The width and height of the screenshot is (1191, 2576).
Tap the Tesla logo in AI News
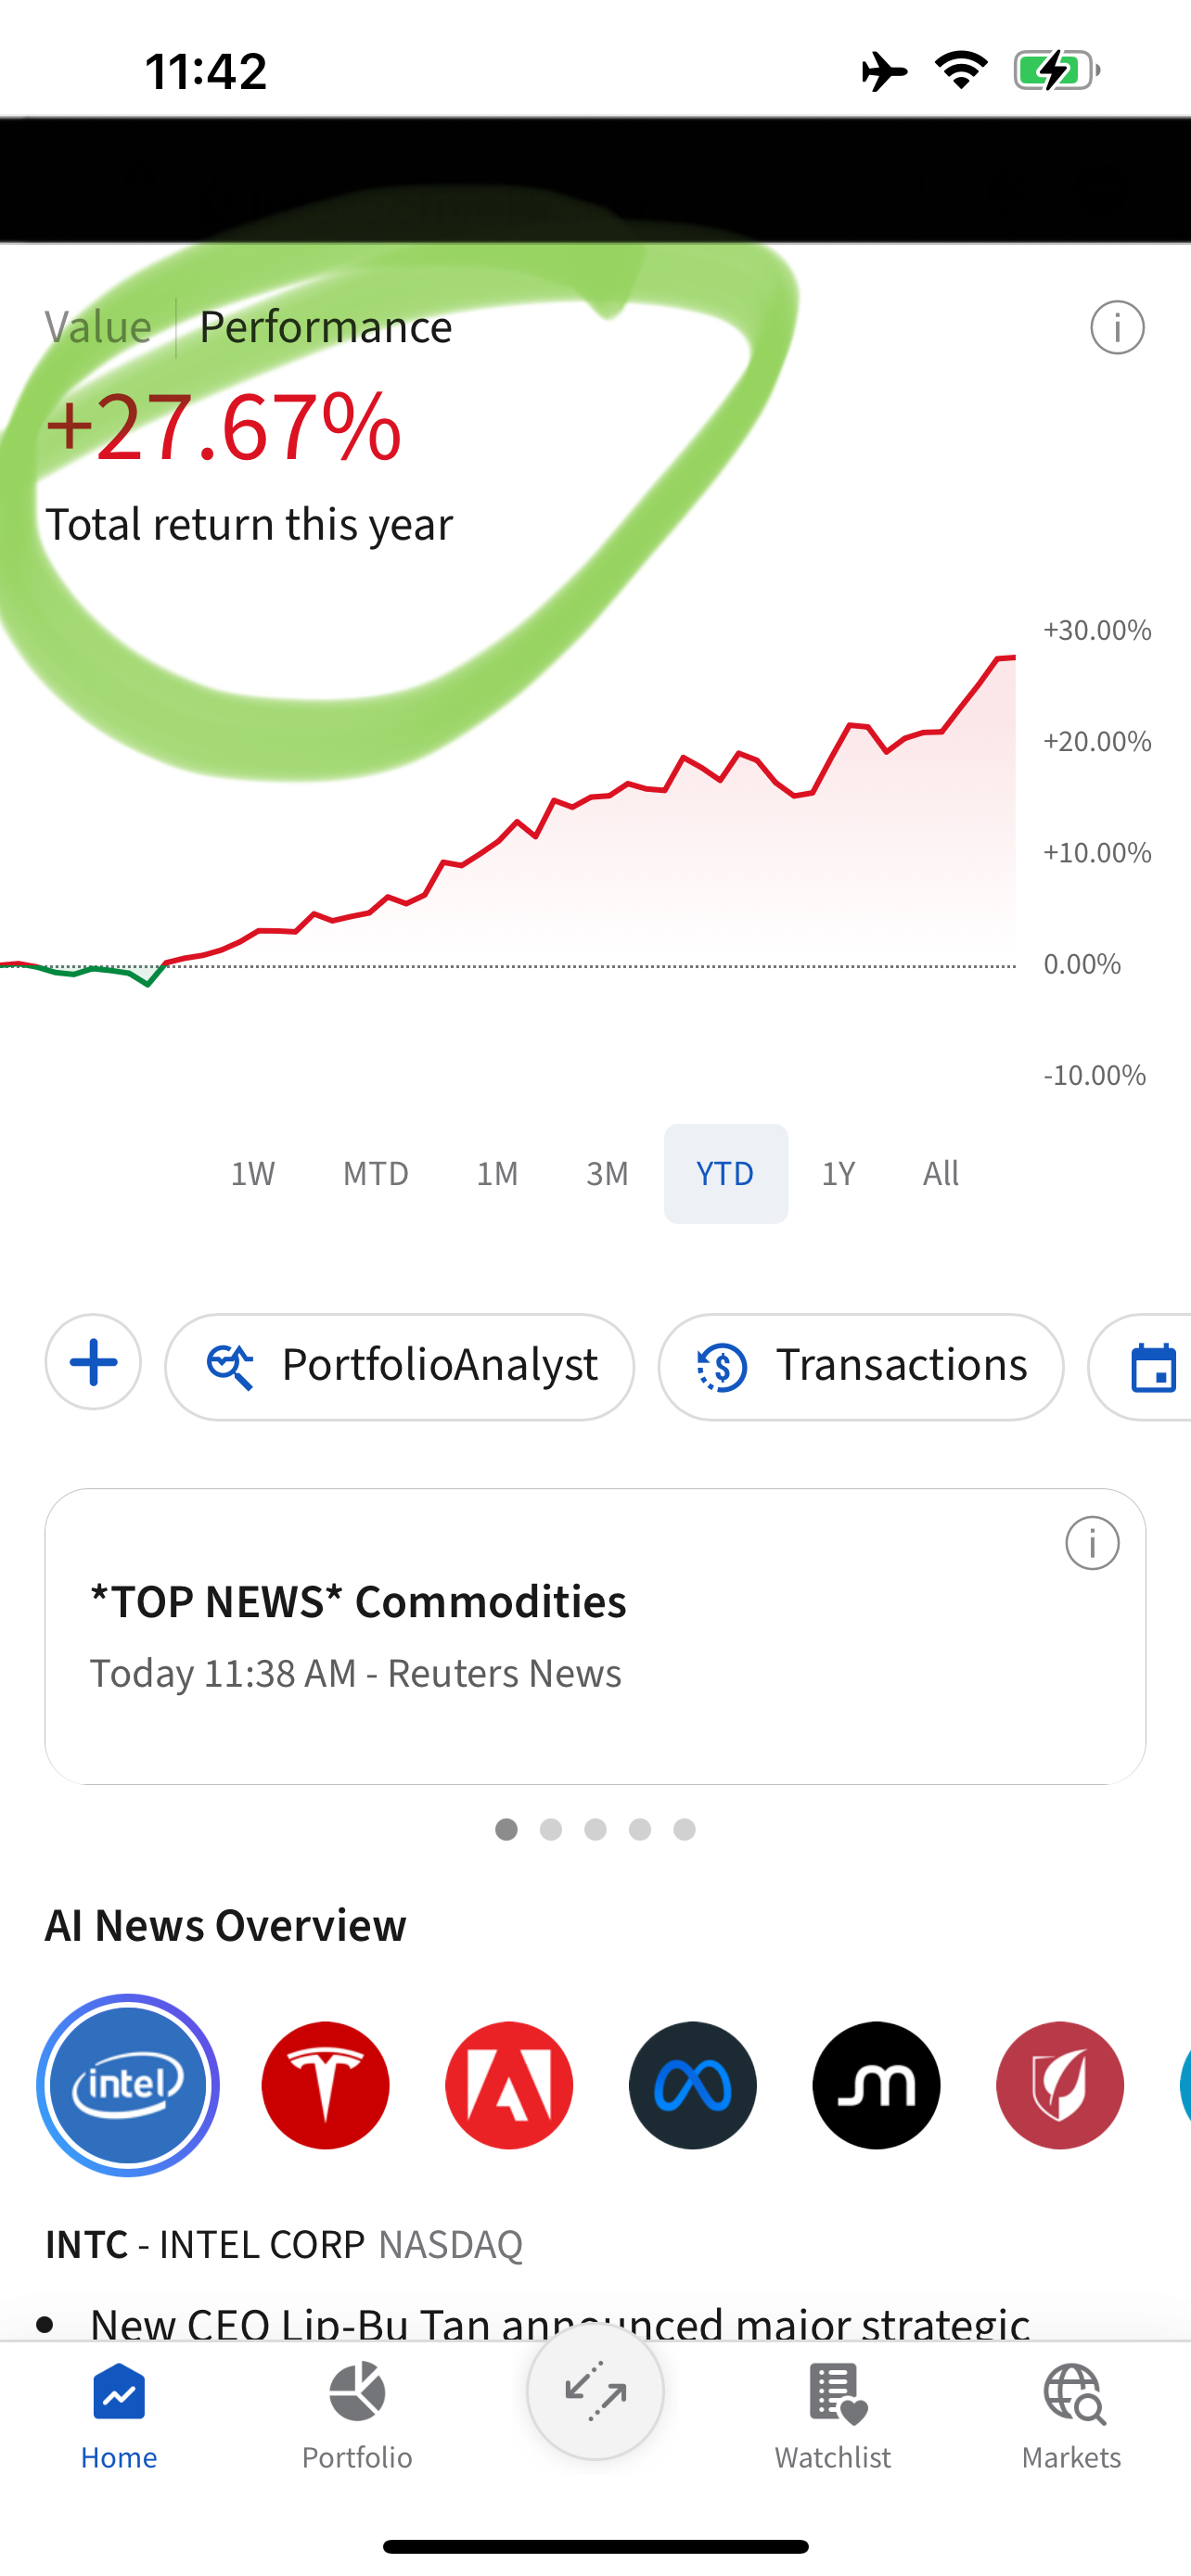pos(325,2085)
